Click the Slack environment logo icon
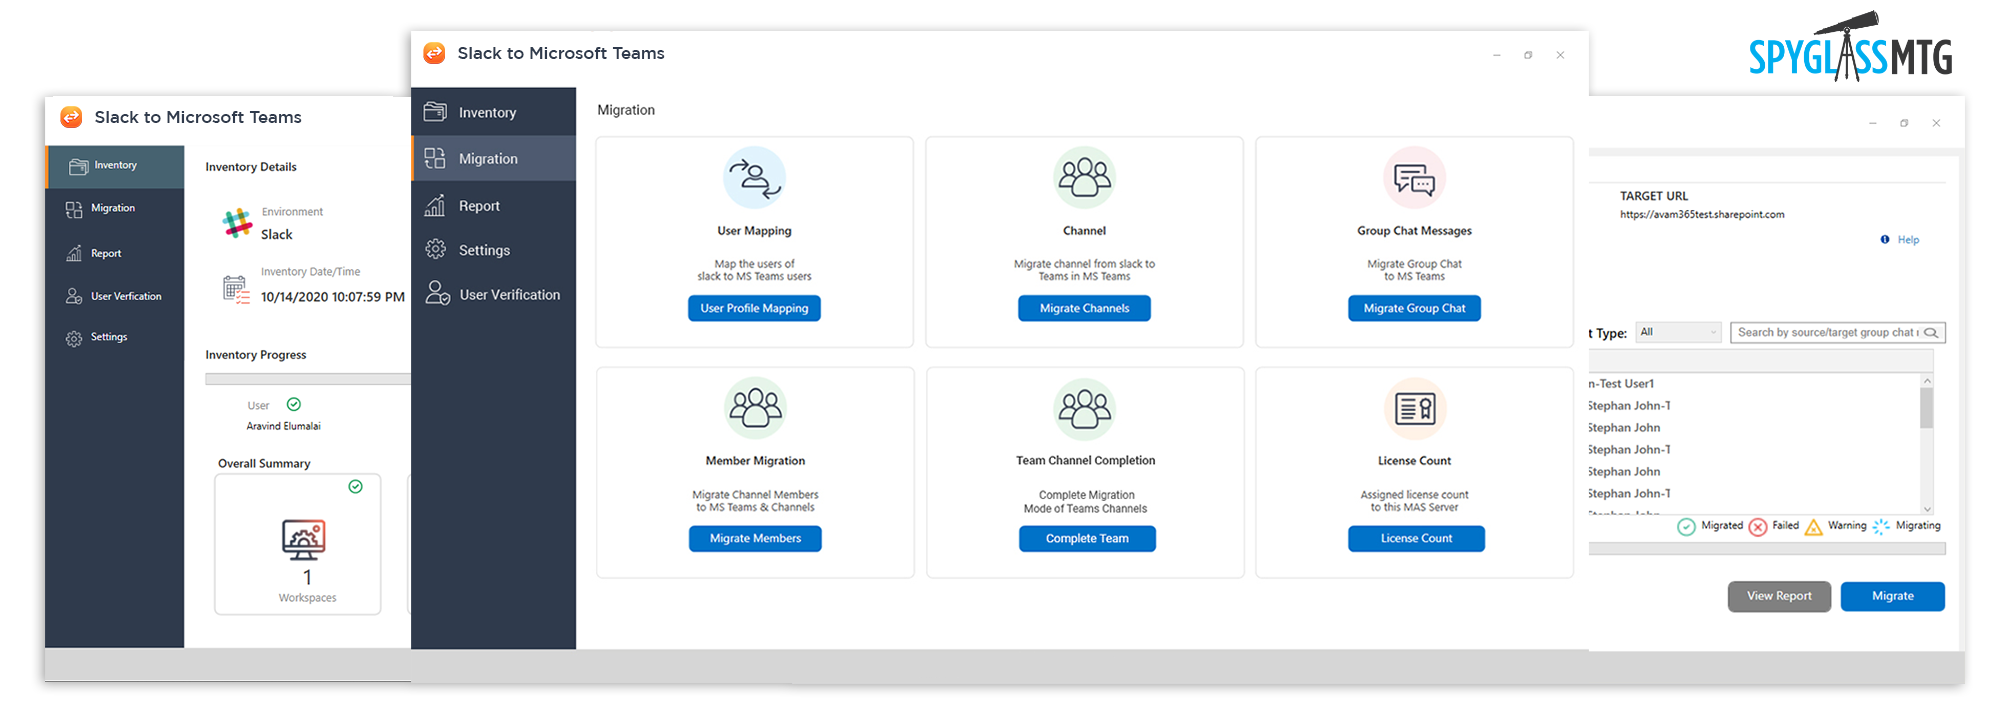 (x=237, y=223)
